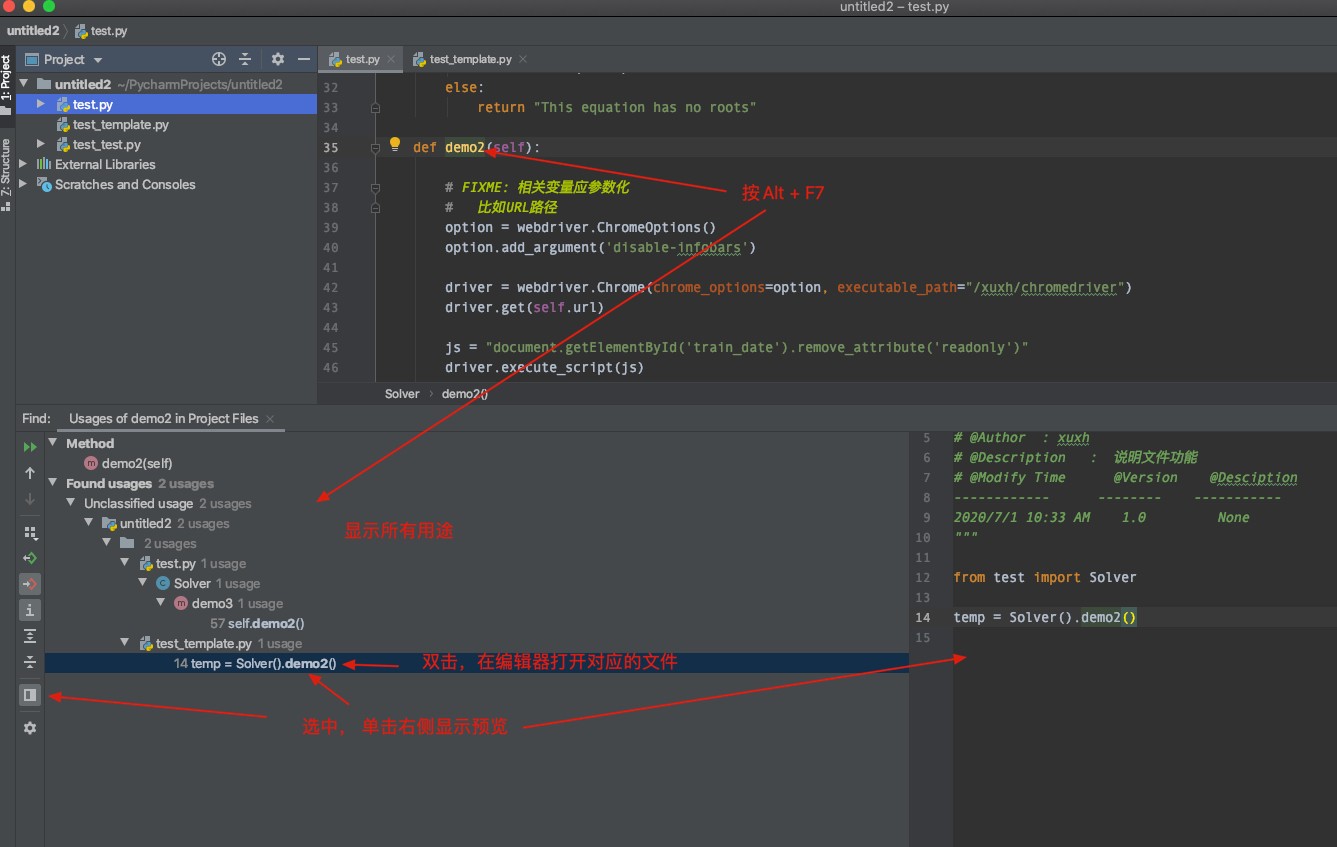Select Scratches and Consoles item
This screenshot has height=847, width=1337.
pos(125,184)
